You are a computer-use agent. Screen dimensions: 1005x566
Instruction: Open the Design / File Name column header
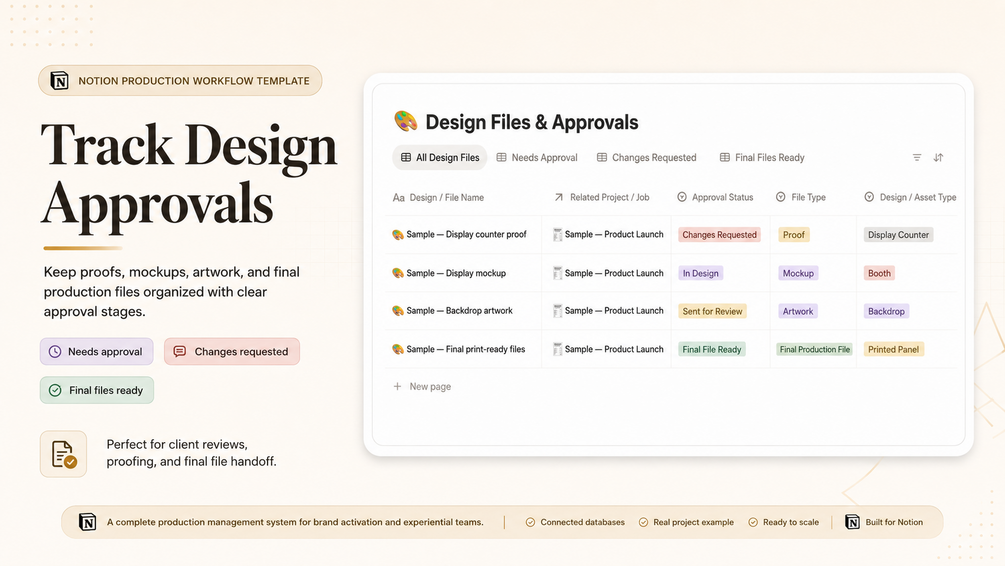pos(438,197)
